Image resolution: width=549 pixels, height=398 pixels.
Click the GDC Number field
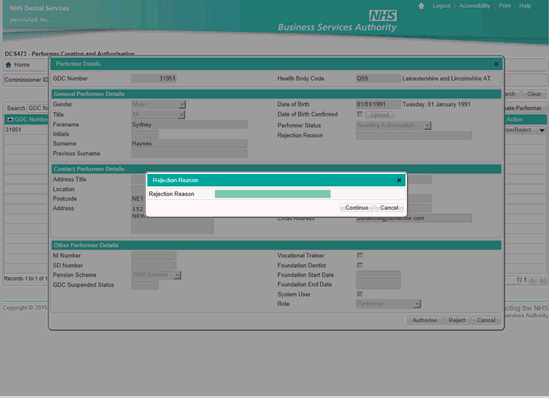154,78
